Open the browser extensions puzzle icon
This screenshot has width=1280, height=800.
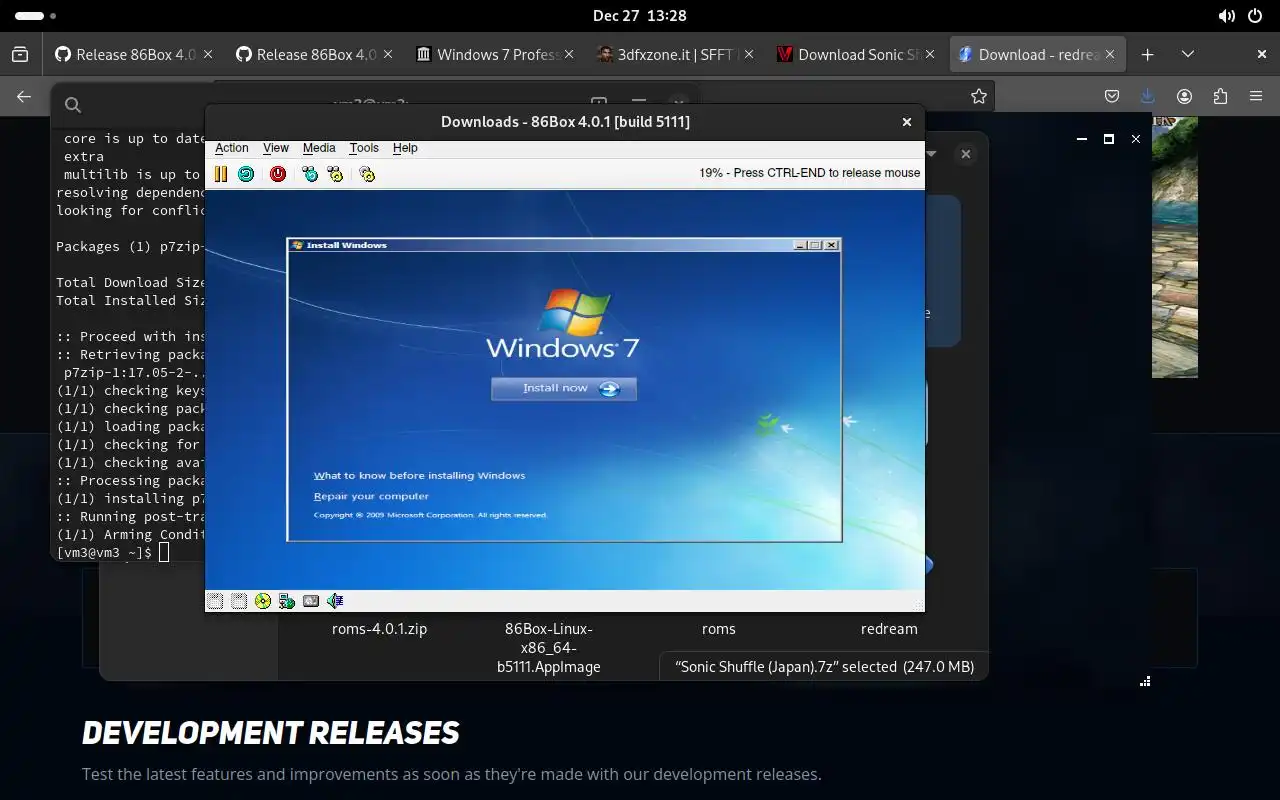[x=1220, y=96]
